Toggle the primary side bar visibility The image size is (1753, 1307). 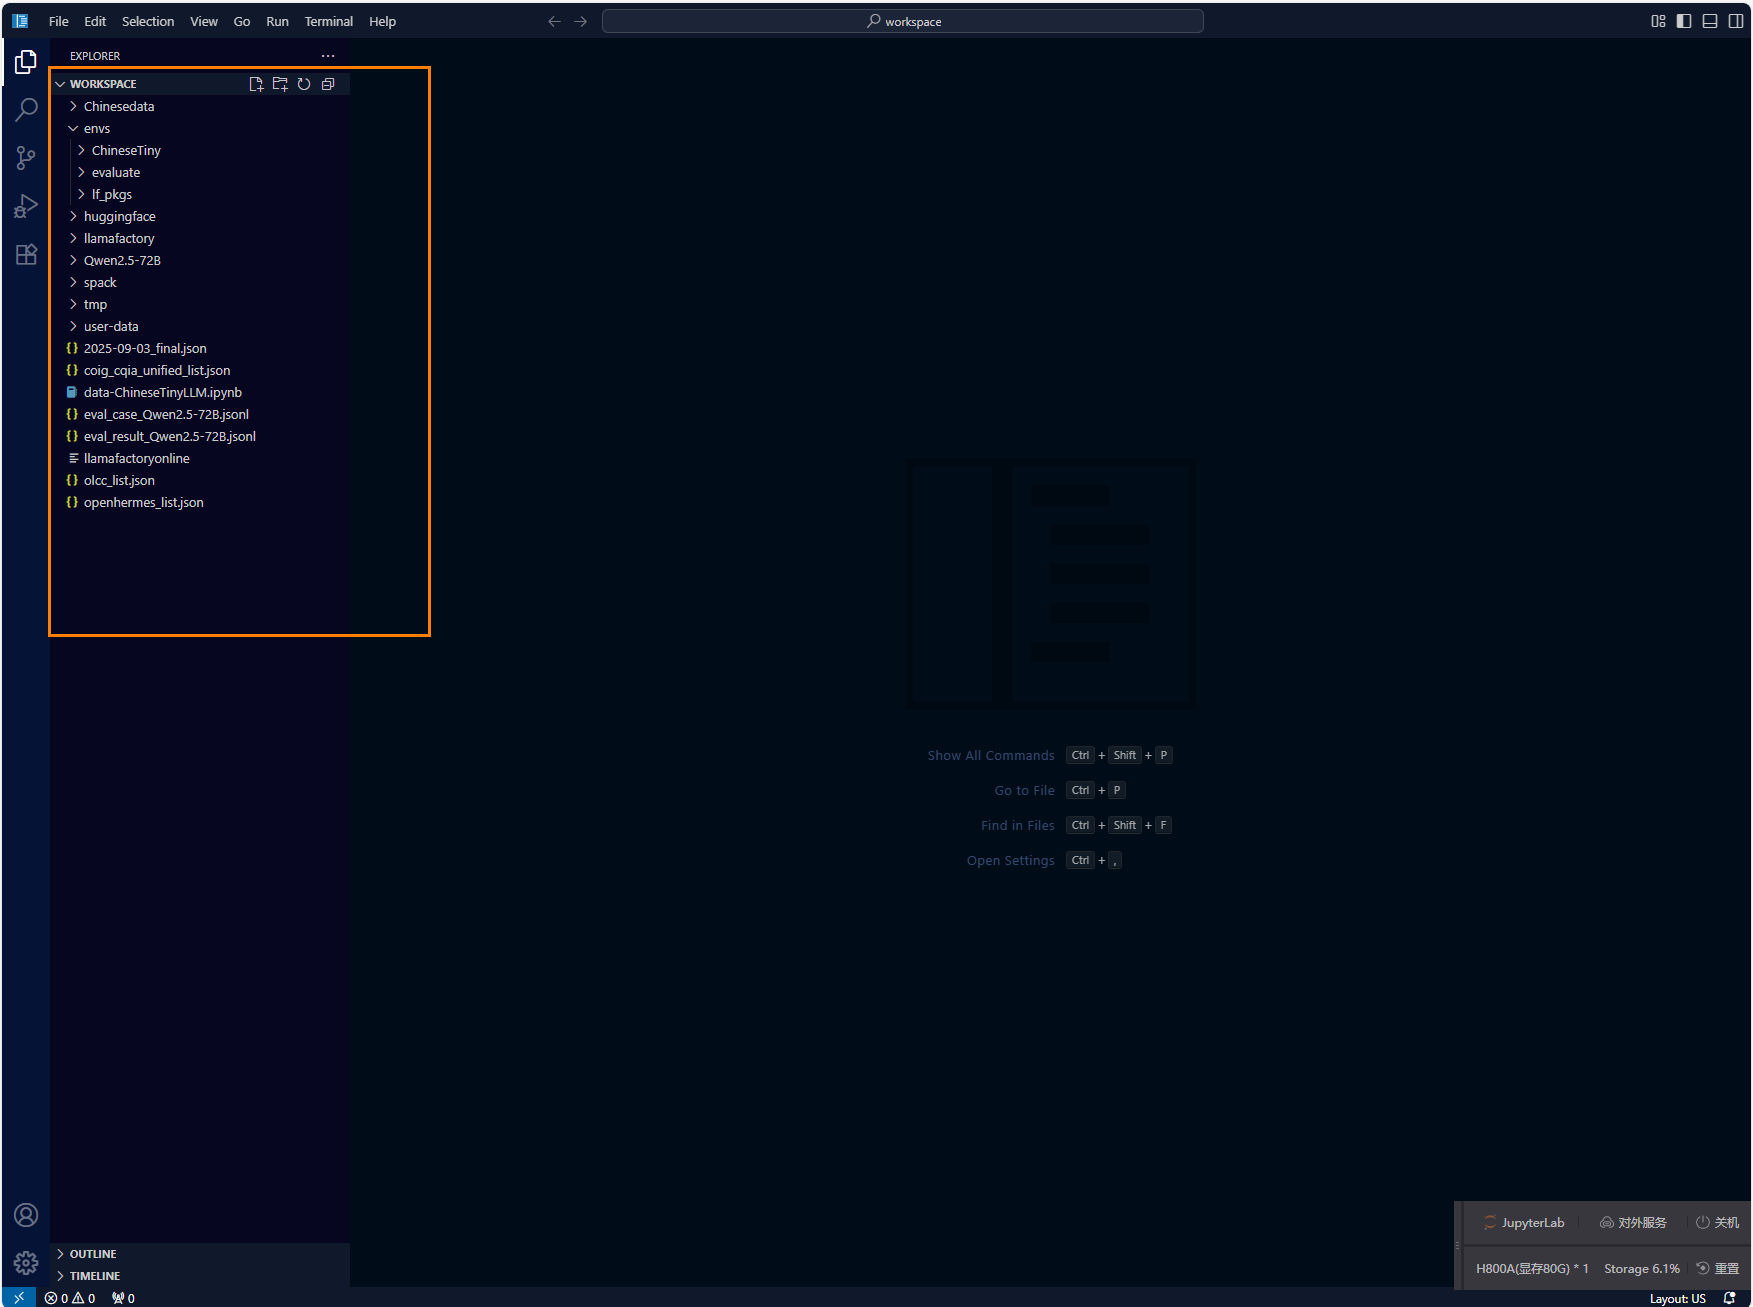click(x=1684, y=21)
